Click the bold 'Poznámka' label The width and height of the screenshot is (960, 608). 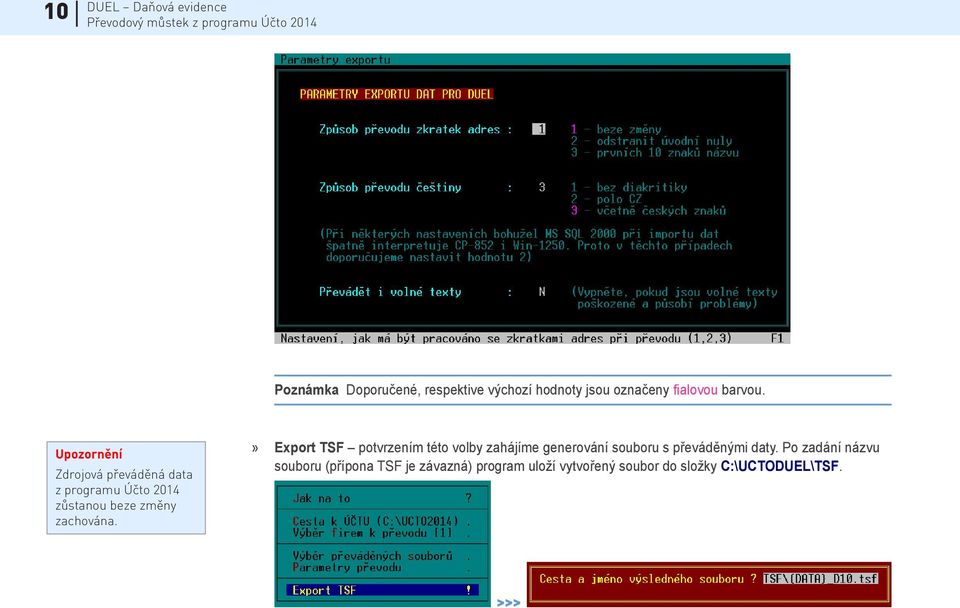click(x=306, y=390)
